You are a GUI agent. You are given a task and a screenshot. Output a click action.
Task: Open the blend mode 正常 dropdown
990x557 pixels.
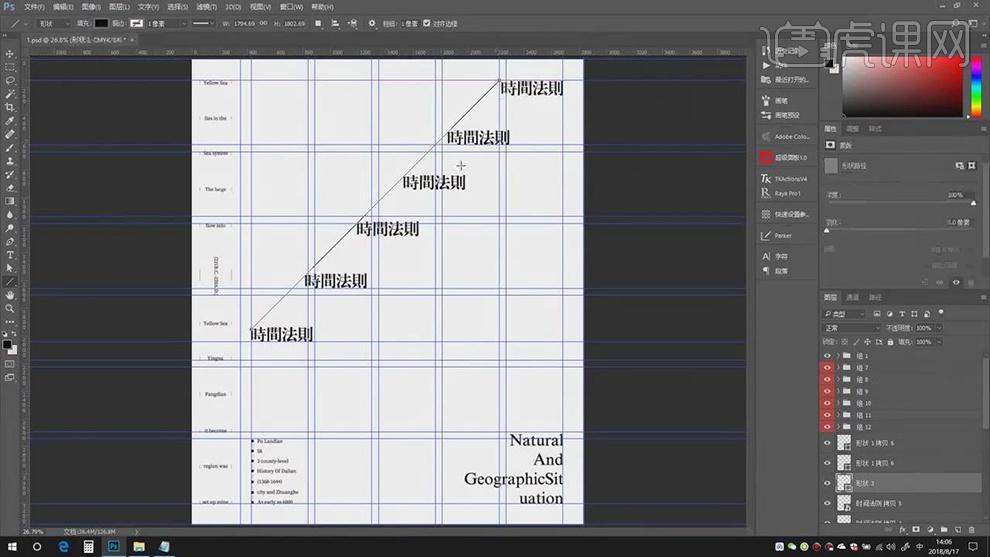[x=850, y=328]
